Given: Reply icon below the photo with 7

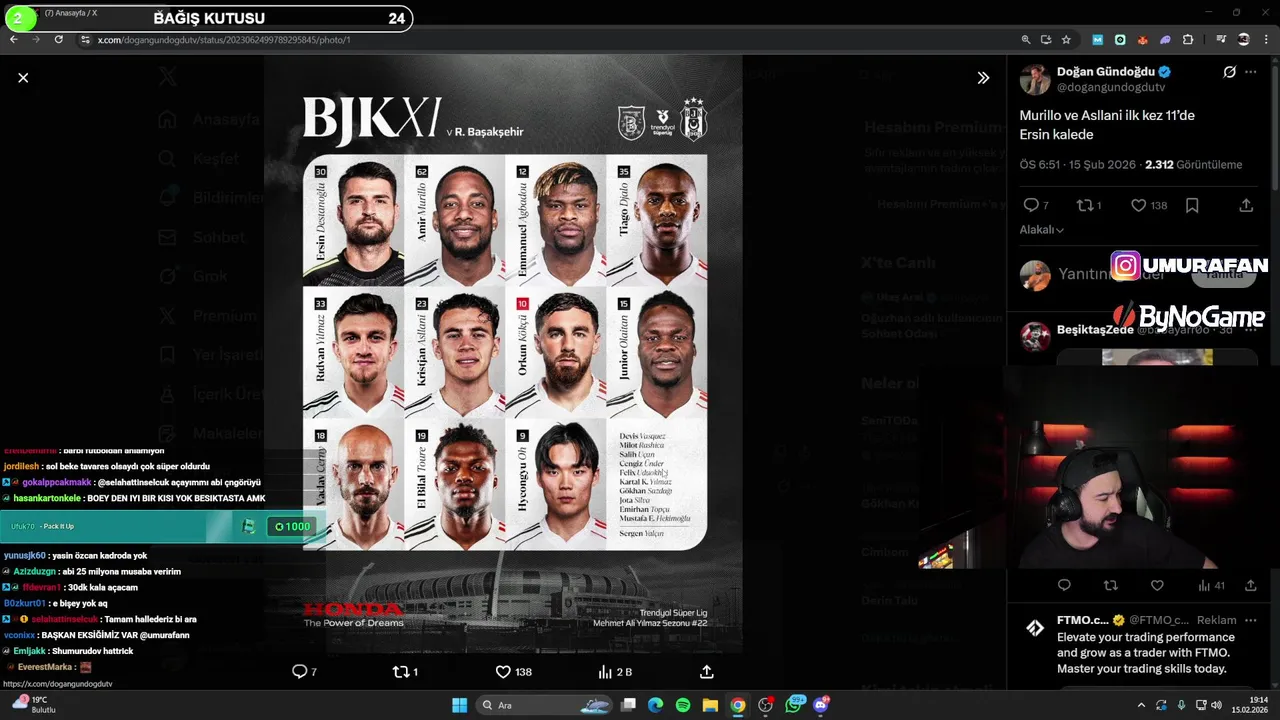Looking at the screenshot, I should tap(305, 672).
